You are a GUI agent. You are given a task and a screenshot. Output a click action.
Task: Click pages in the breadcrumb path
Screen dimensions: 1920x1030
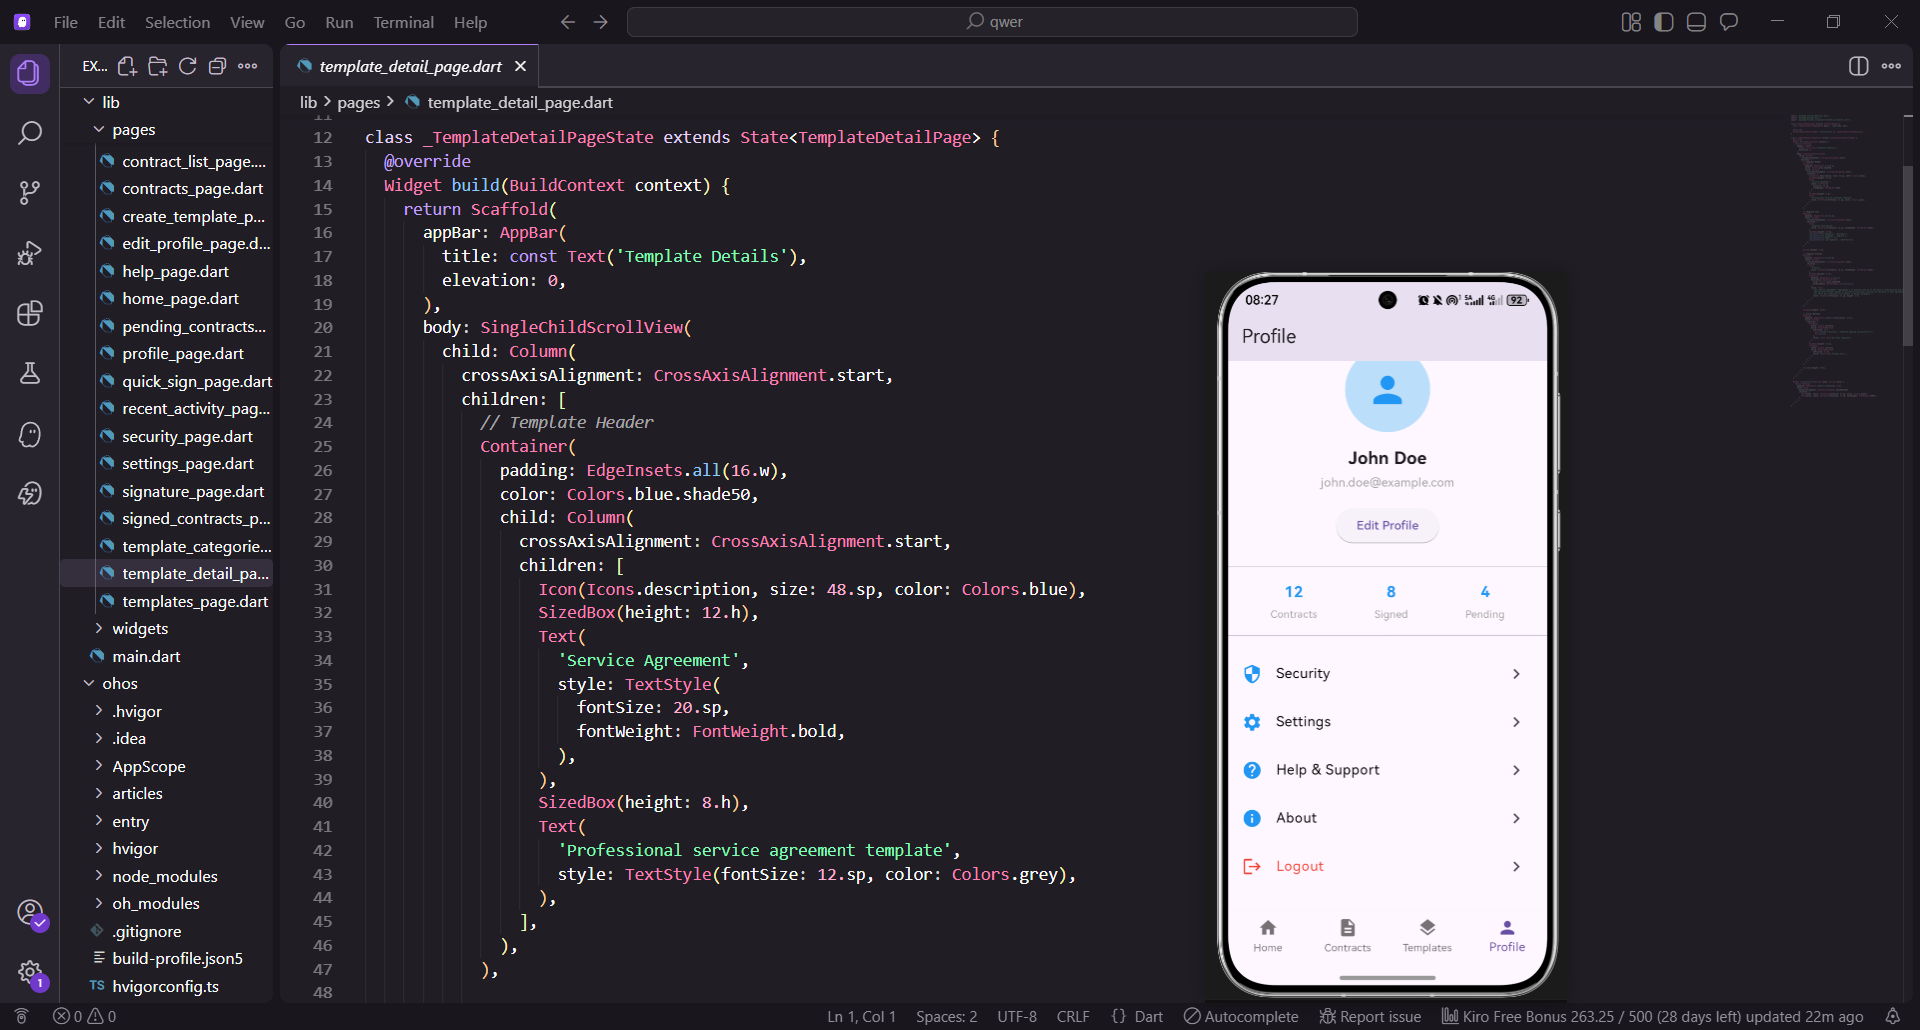point(358,102)
